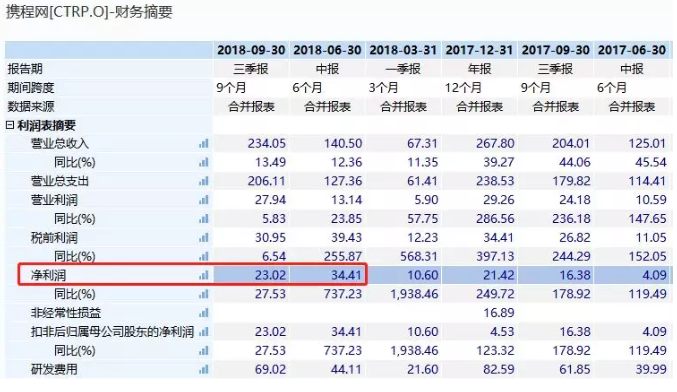Image resolution: width=677 pixels, height=392 pixels.
Task: Select highlighted net profit cell 10.60
Action: pos(422,275)
